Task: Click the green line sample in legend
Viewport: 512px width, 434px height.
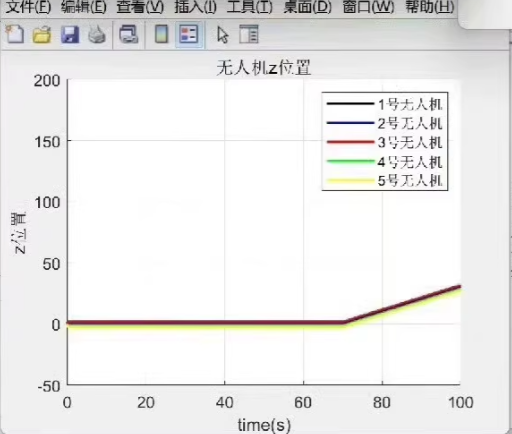Action: coord(350,162)
